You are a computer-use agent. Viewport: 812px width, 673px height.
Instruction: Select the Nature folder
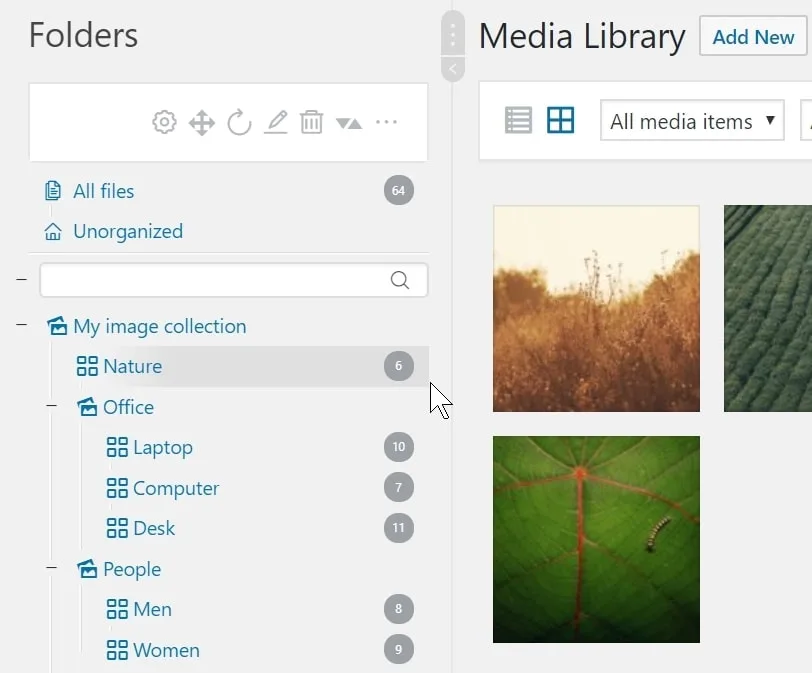pyautogui.click(x=133, y=366)
